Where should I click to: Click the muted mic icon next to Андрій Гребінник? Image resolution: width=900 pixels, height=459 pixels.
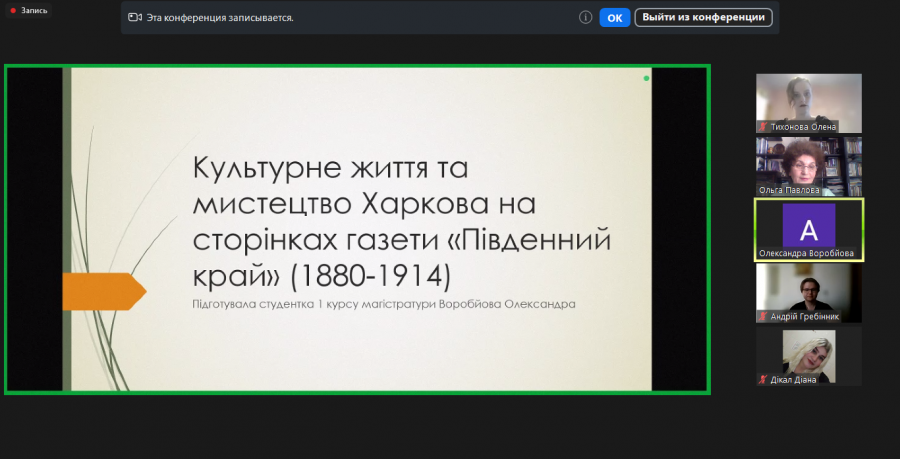point(763,316)
